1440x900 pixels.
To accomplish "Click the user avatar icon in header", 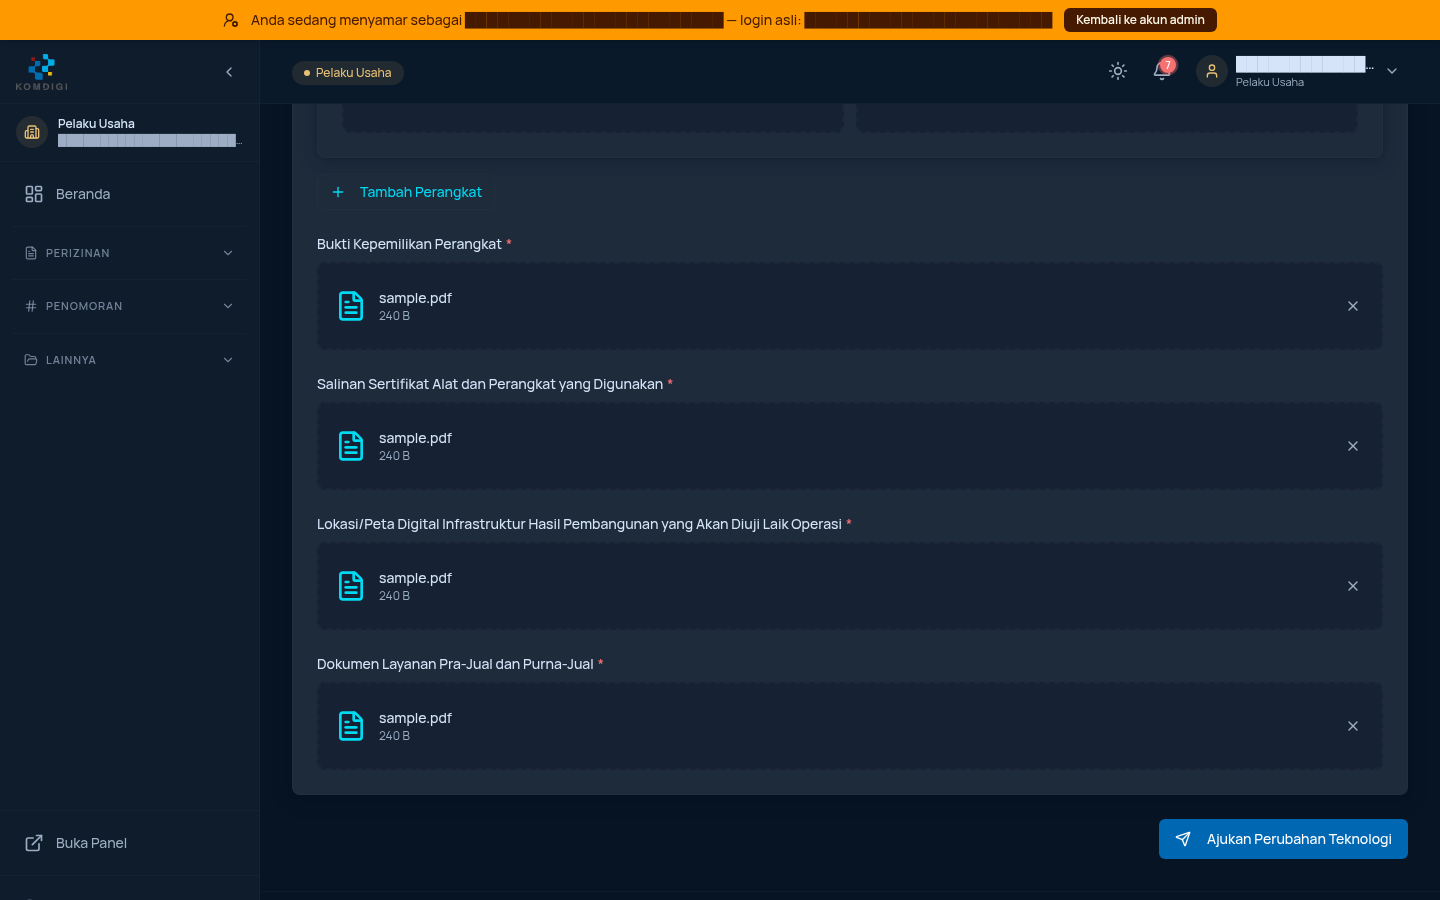I will (x=1212, y=71).
